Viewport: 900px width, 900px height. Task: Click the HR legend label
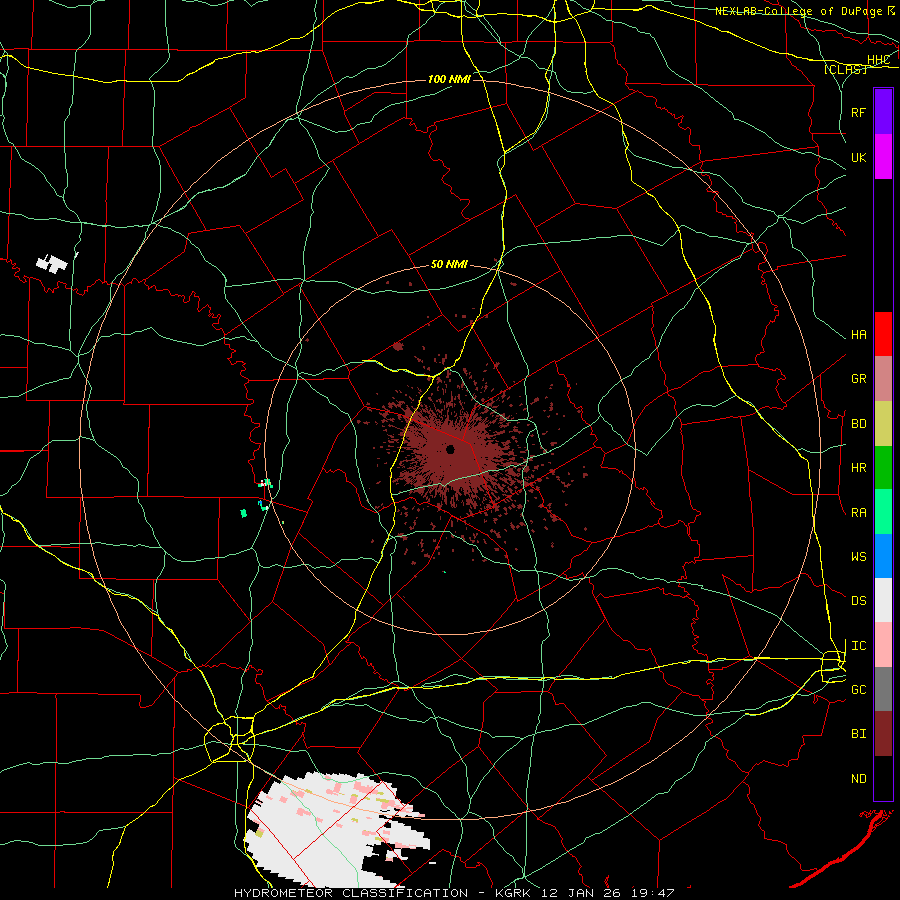tap(859, 468)
